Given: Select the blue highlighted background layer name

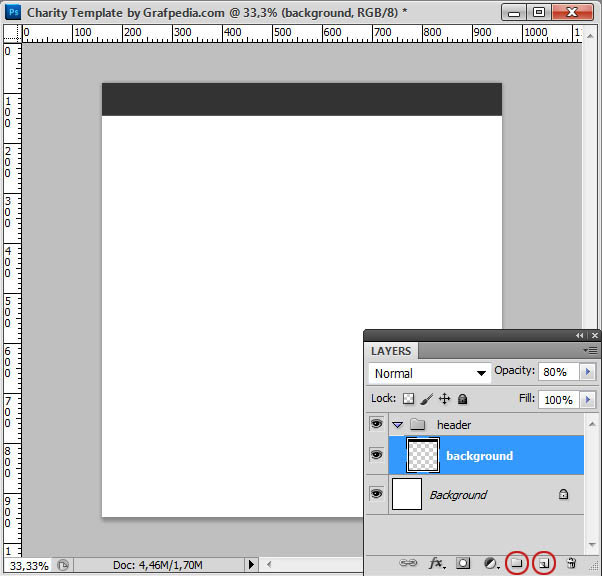Looking at the screenshot, I should click(479, 456).
